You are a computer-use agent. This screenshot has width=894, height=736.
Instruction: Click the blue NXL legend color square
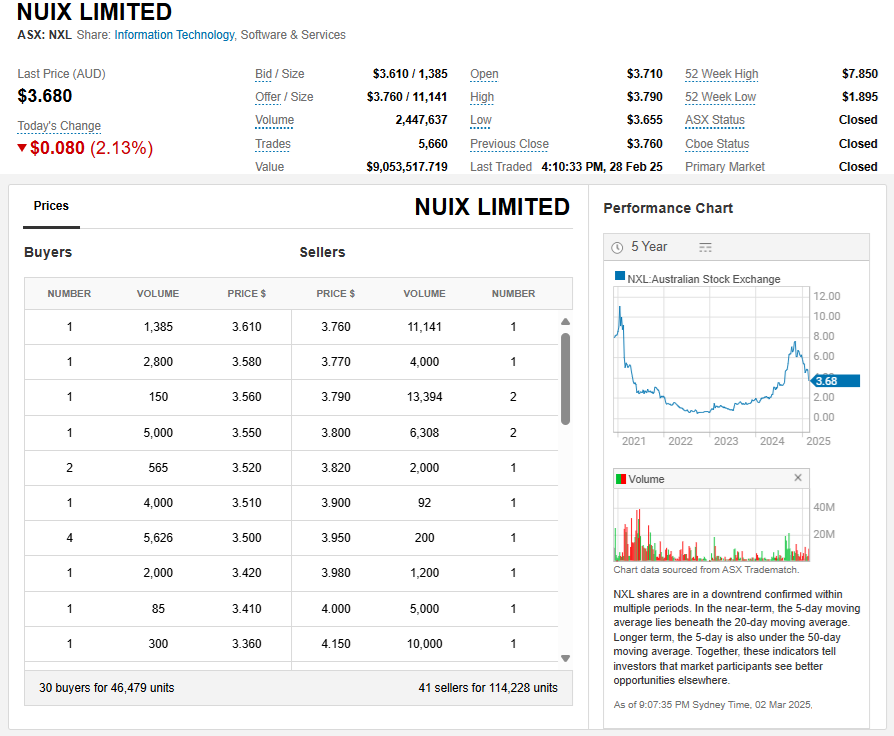(620, 278)
